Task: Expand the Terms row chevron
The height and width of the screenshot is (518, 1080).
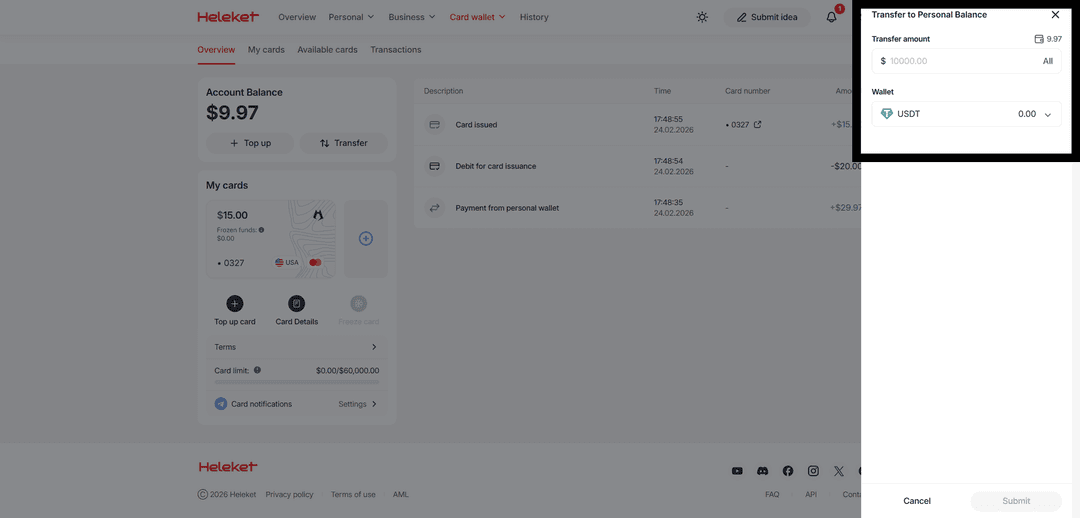Action: click(374, 347)
